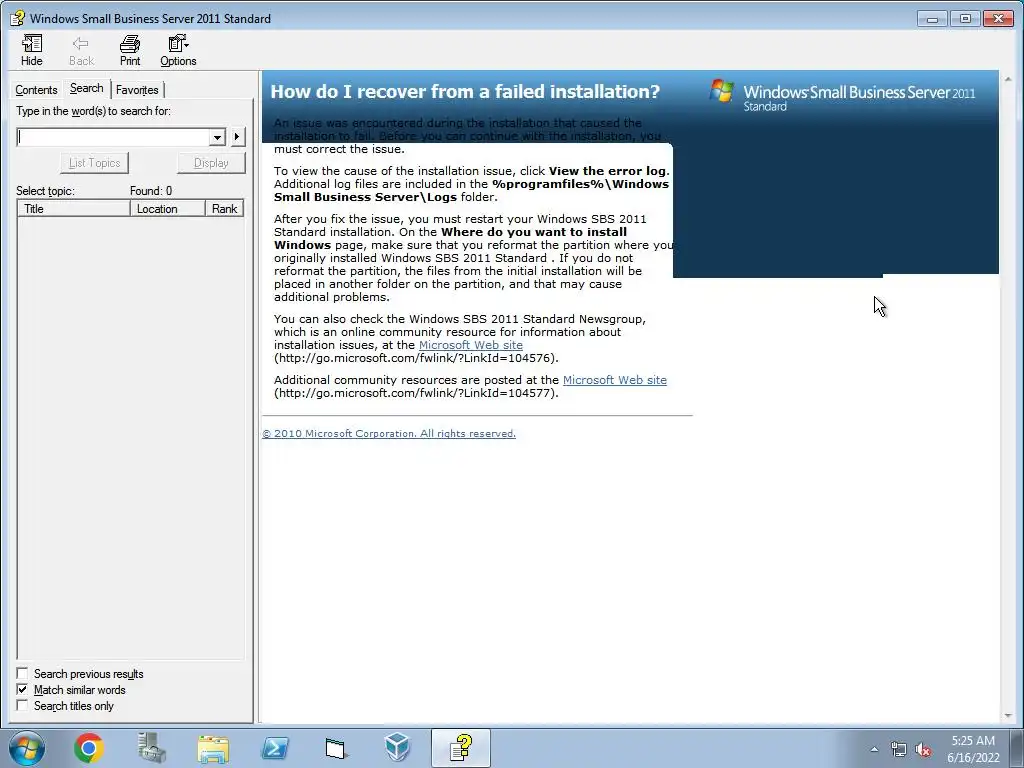Launch Google Chrome from taskbar
The image size is (1024, 768).
89,748
